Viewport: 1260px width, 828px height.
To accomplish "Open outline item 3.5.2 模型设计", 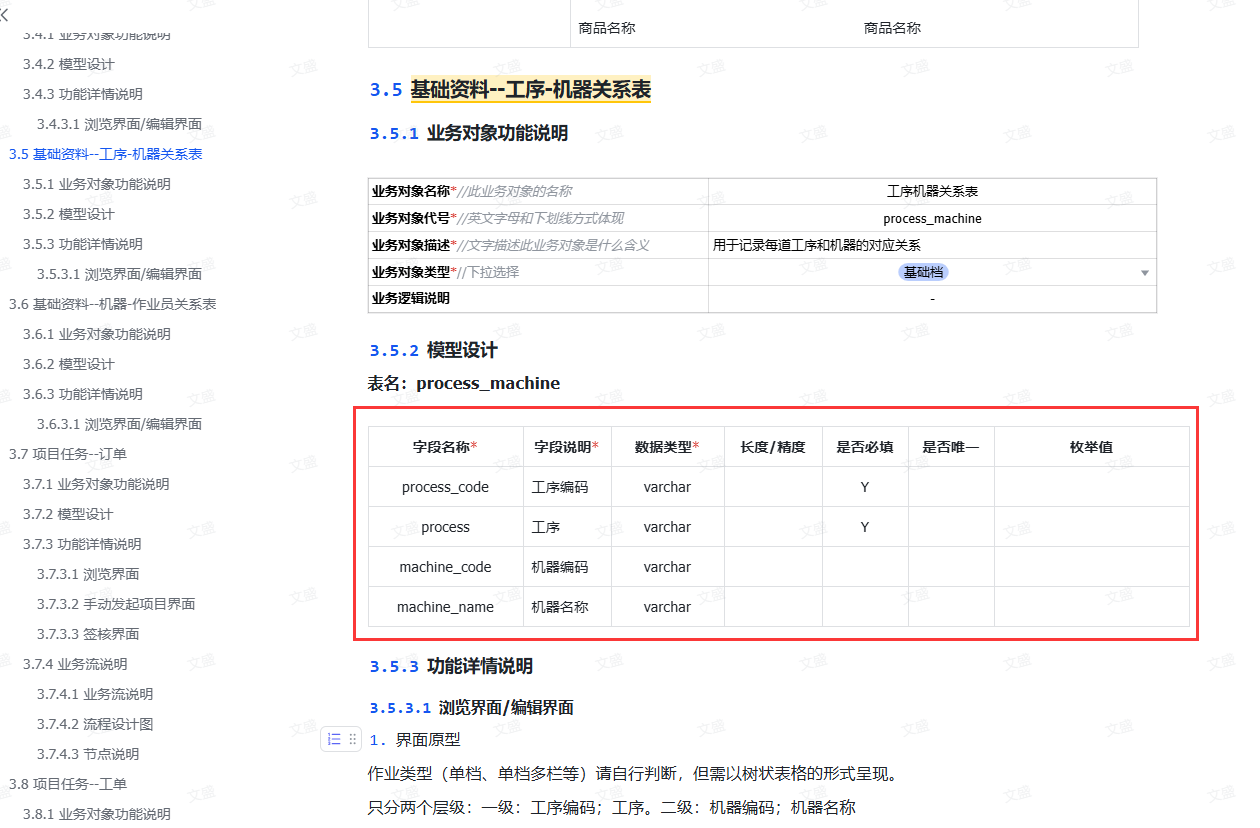I will pyautogui.click(x=69, y=214).
